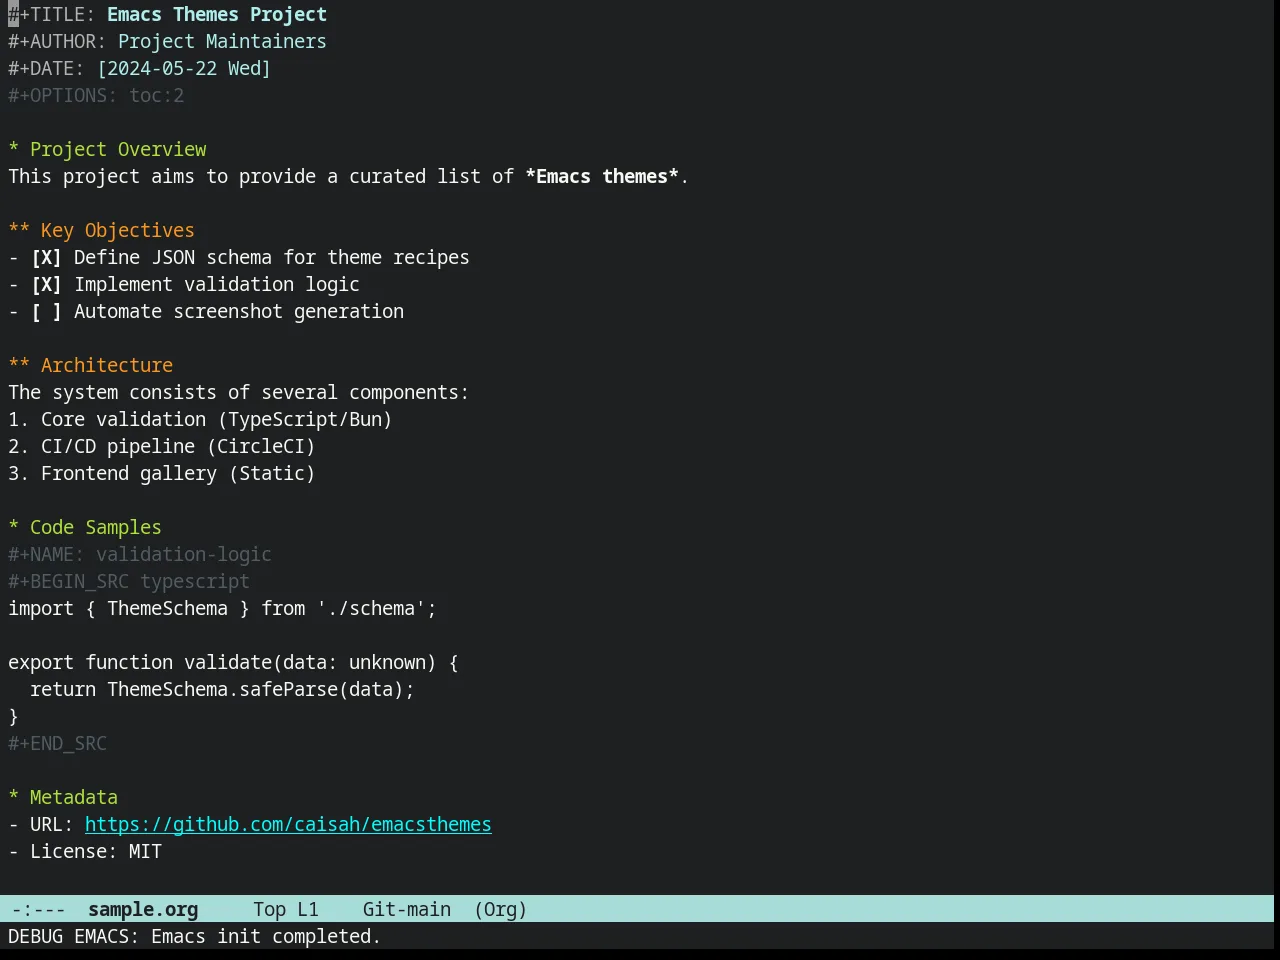Click sample.org buffer name in mode line

point(143,910)
